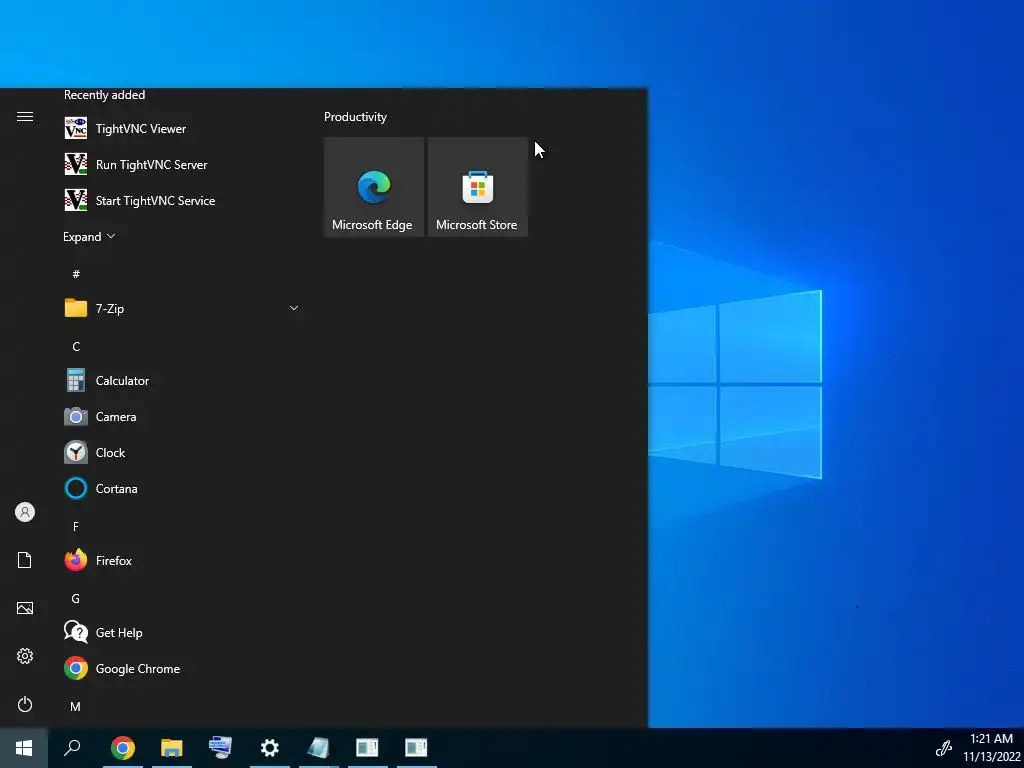
Task: Open the taskbar Search magnifier
Action: click(72, 748)
